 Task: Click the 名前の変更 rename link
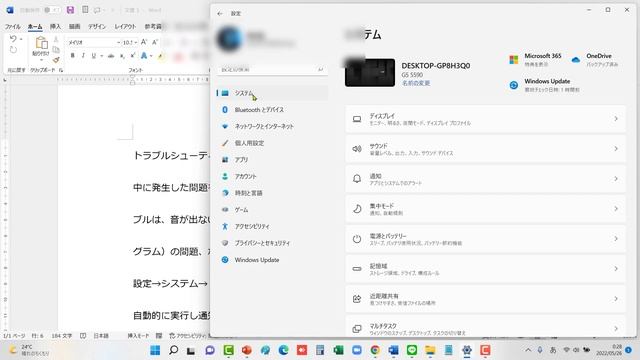click(x=416, y=83)
